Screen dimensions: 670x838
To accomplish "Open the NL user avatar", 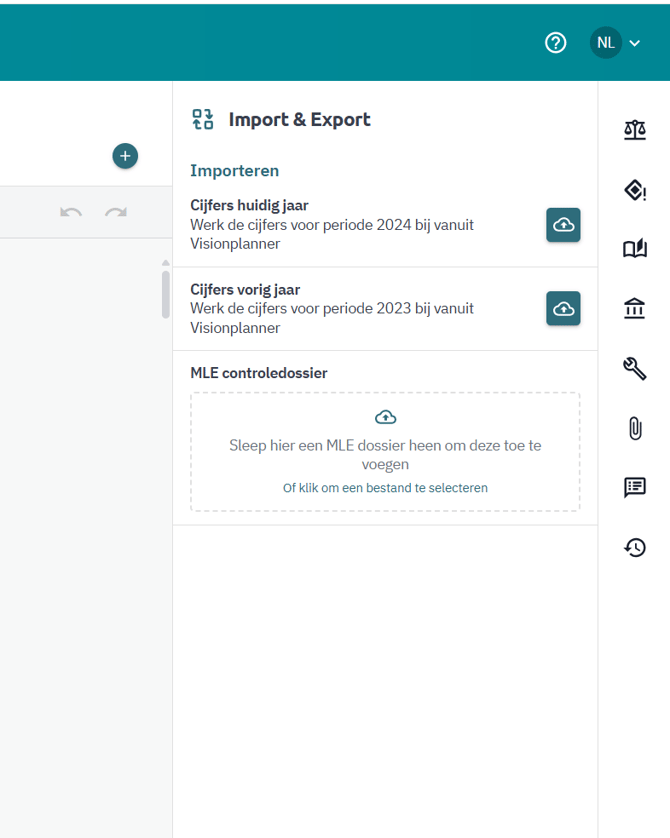I will 606,43.
